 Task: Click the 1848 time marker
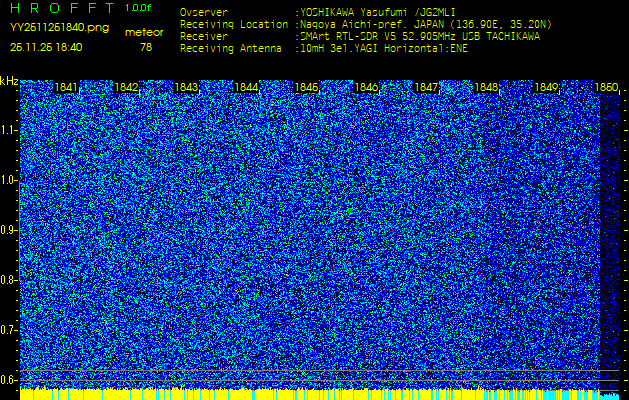click(x=486, y=87)
